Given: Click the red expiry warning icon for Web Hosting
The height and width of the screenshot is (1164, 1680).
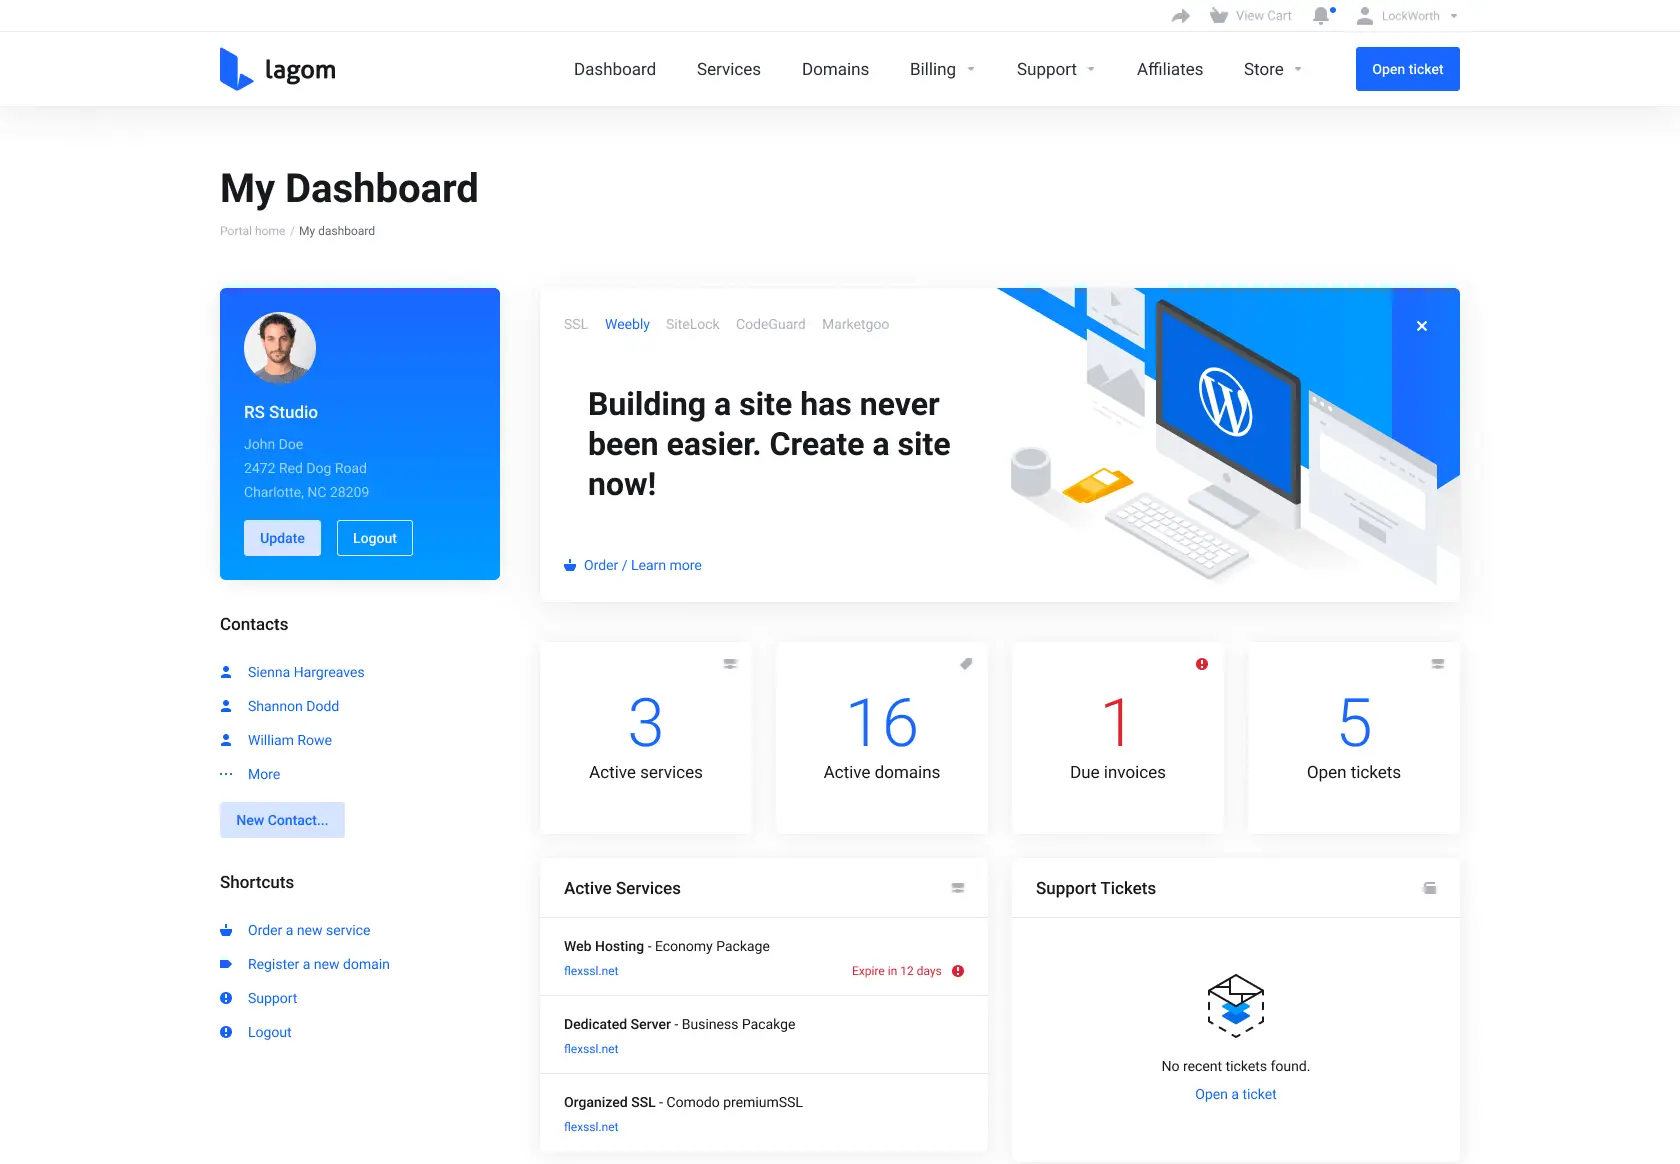Looking at the screenshot, I should (958, 971).
